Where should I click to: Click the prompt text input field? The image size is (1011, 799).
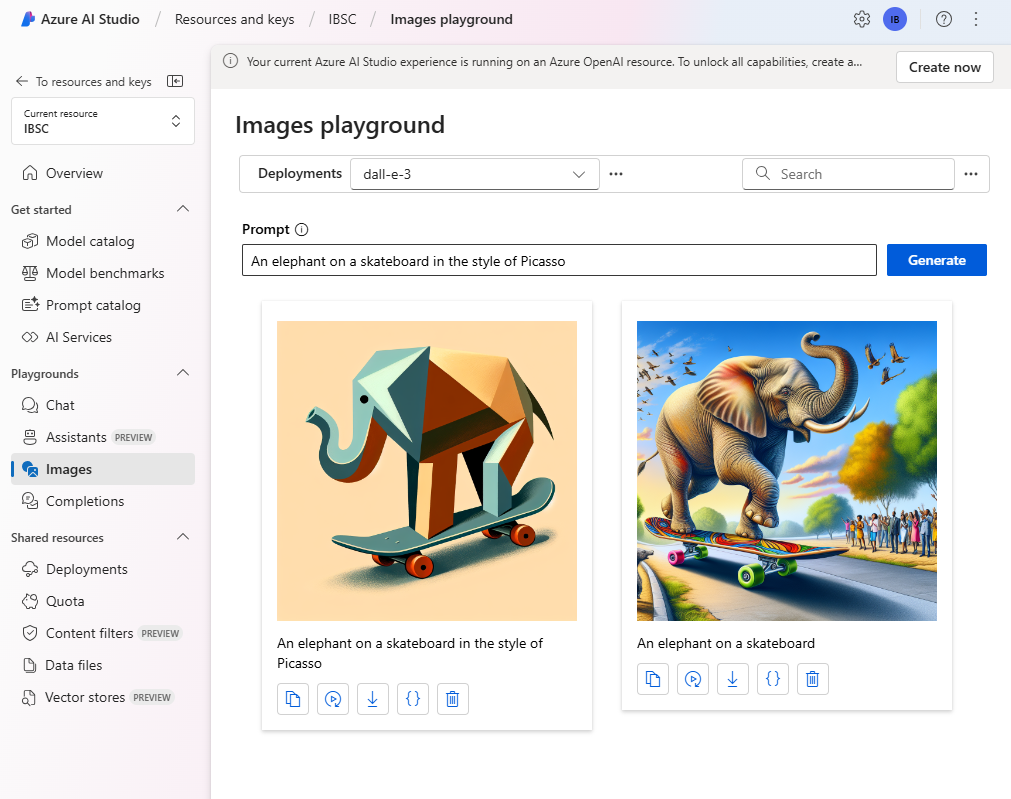point(559,260)
